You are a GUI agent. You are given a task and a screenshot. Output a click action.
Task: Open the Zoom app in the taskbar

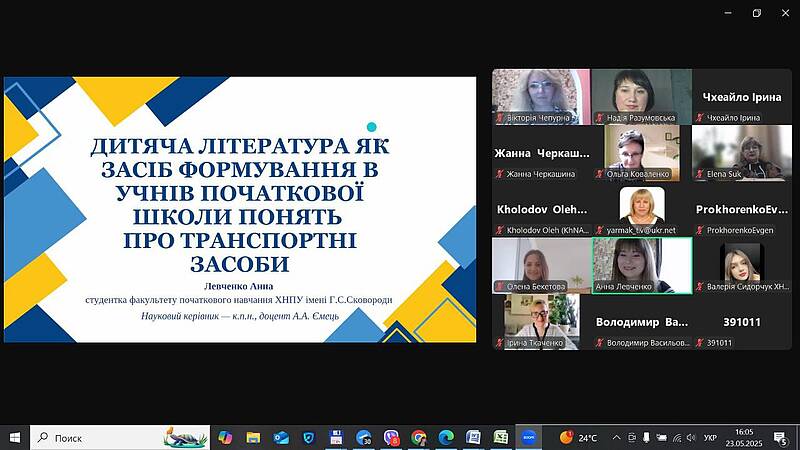pyautogui.click(x=529, y=438)
